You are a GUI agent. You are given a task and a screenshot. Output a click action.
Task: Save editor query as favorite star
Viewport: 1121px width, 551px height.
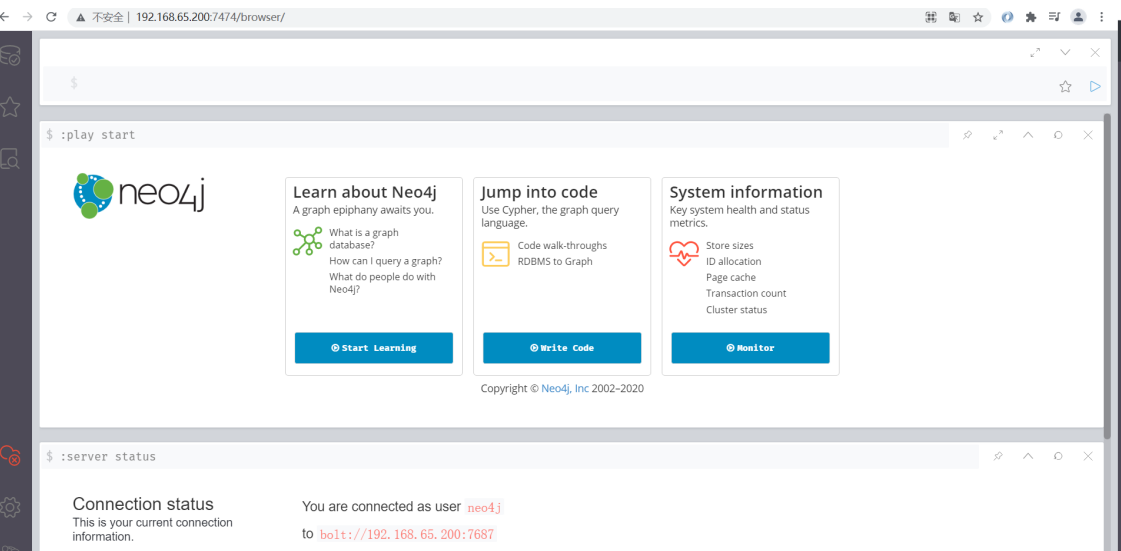click(x=1065, y=87)
